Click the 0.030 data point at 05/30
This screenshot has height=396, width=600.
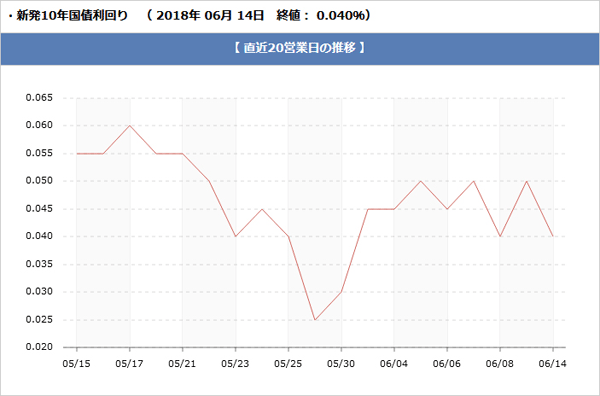[x=341, y=292]
